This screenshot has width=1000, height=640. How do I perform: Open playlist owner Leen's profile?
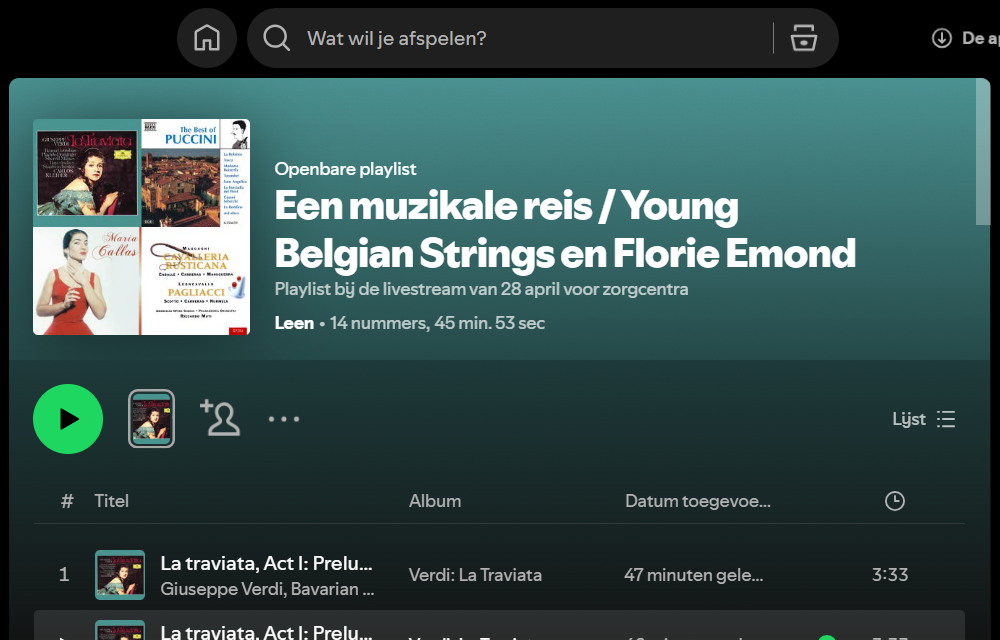point(294,323)
